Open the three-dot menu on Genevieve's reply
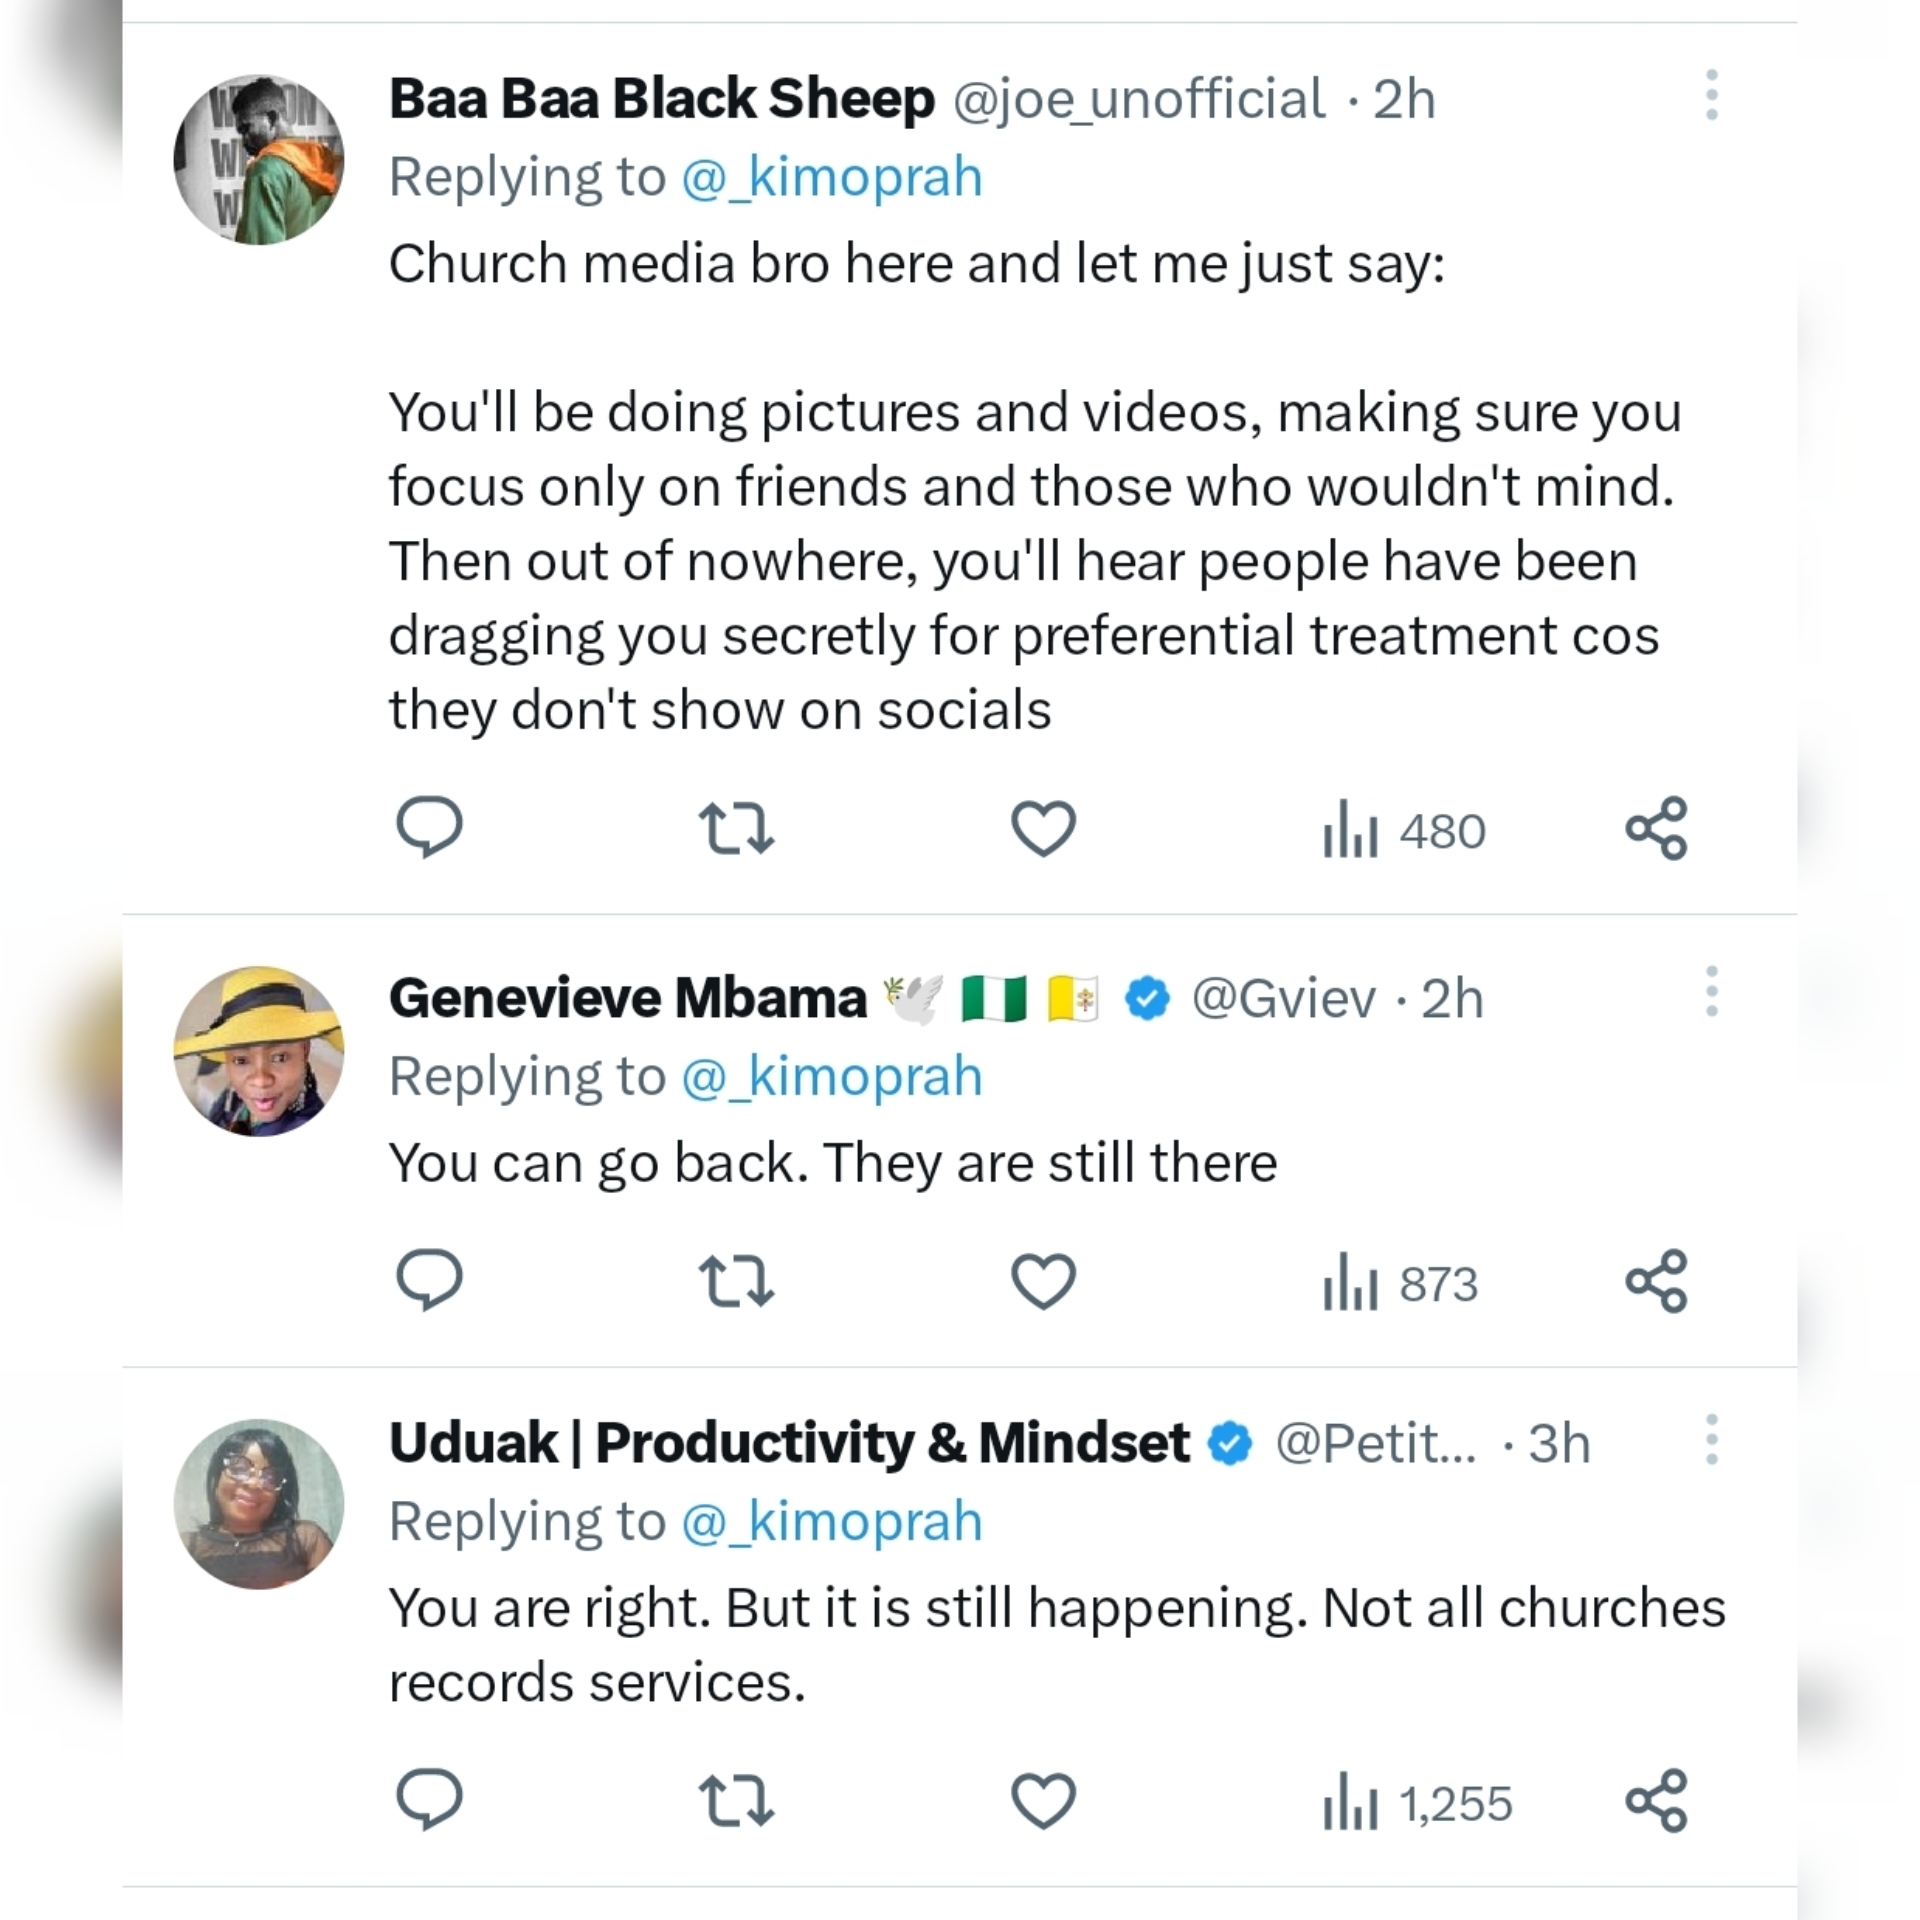Viewport: 1920px width, 1920px height. tap(1712, 990)
